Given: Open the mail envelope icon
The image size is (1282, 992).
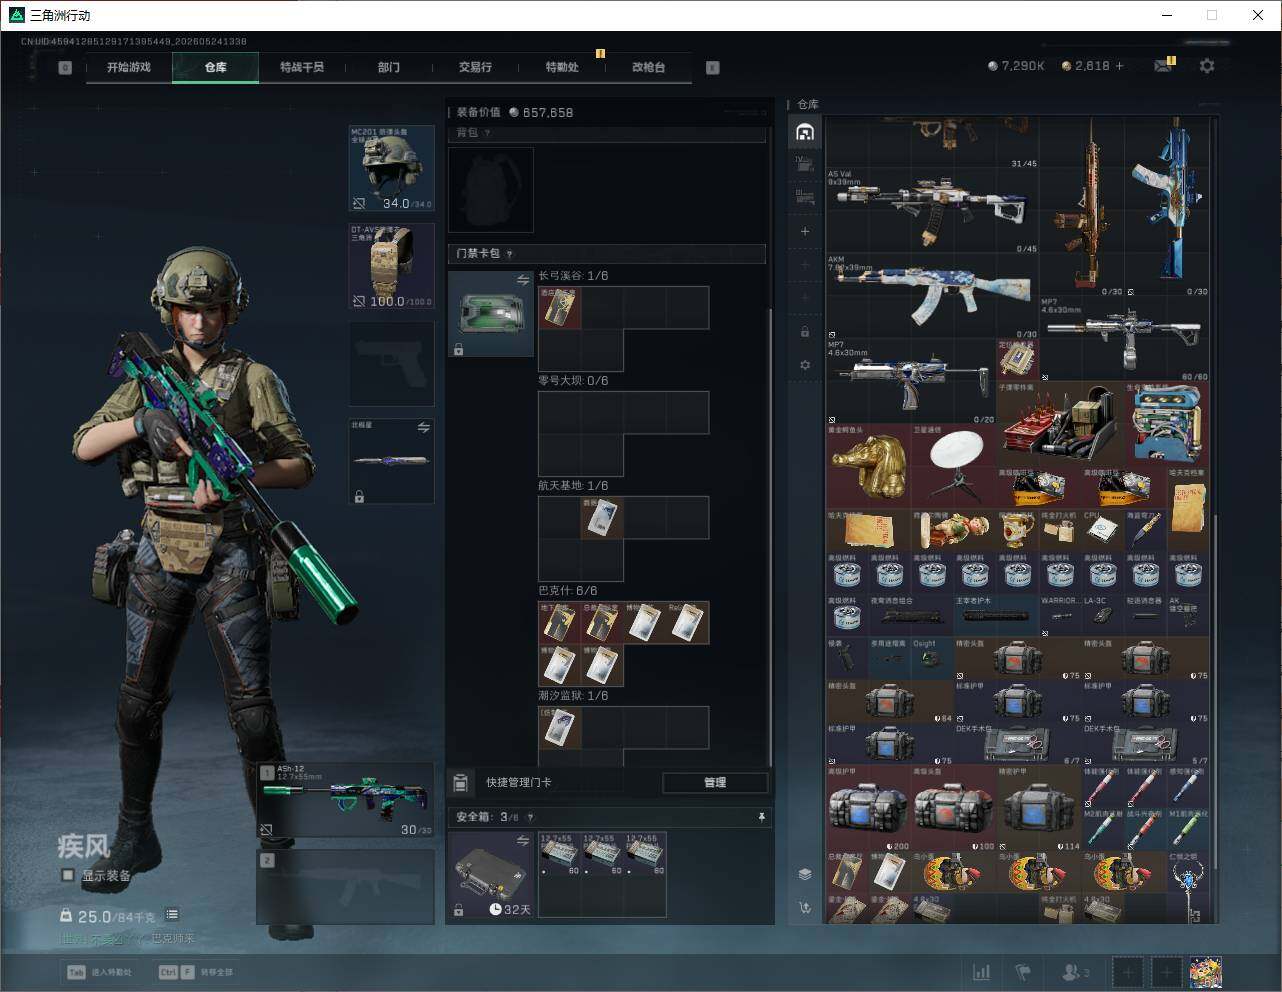Looking at the screenshot, I should tap(1163, 65).
